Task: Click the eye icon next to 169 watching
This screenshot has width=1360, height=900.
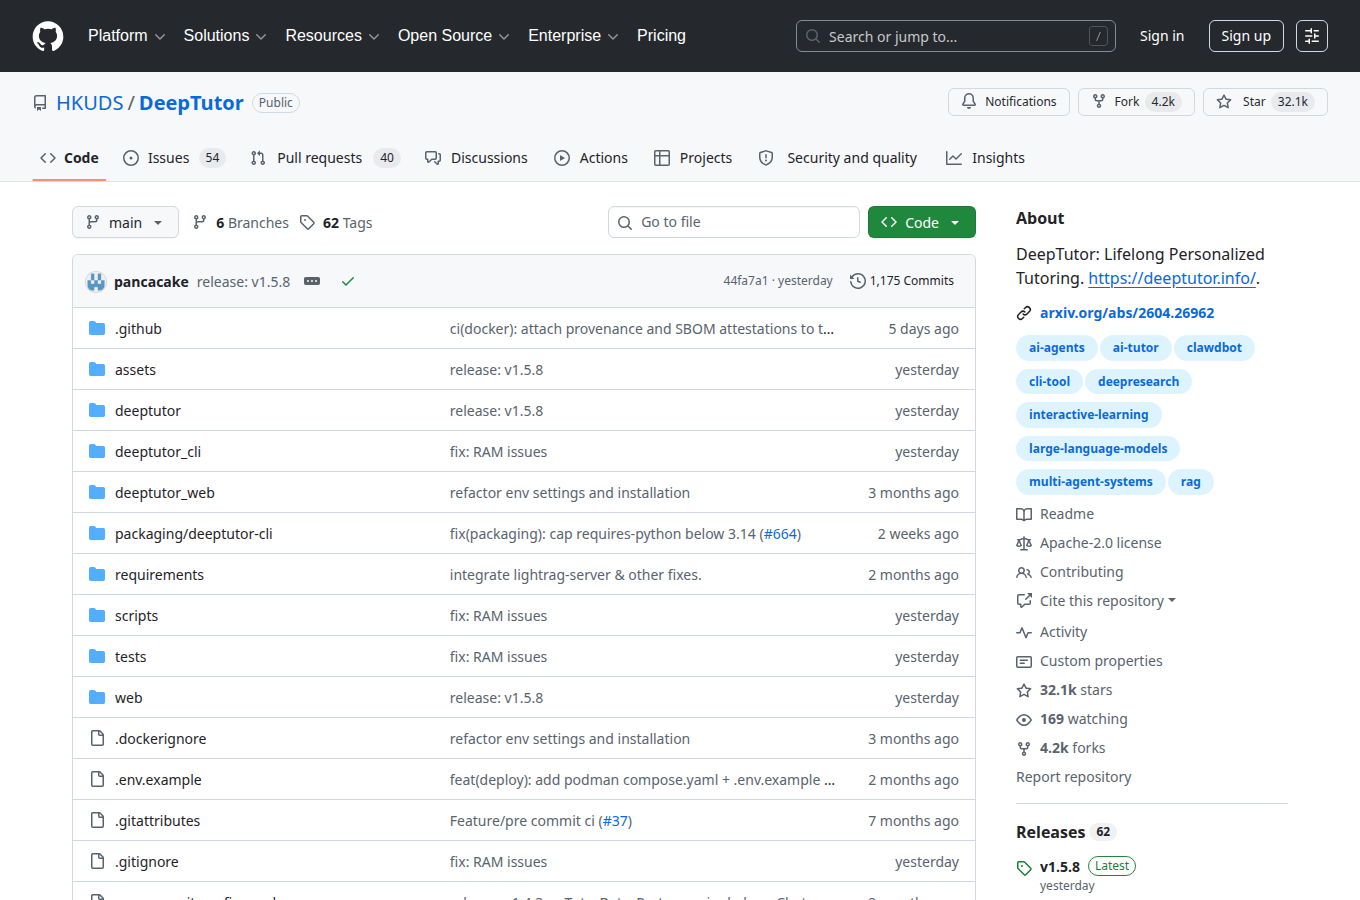Action: [1024, 719]
